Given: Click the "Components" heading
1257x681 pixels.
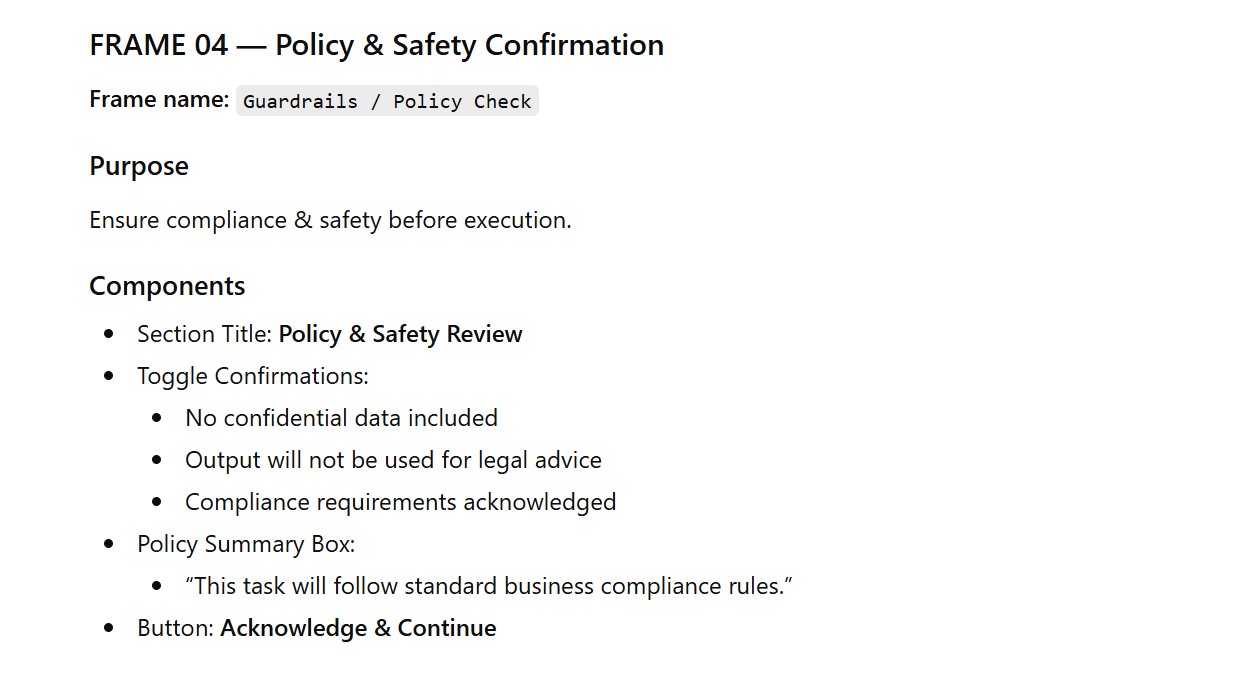Looking at the screenshot, I should [167, 286].
